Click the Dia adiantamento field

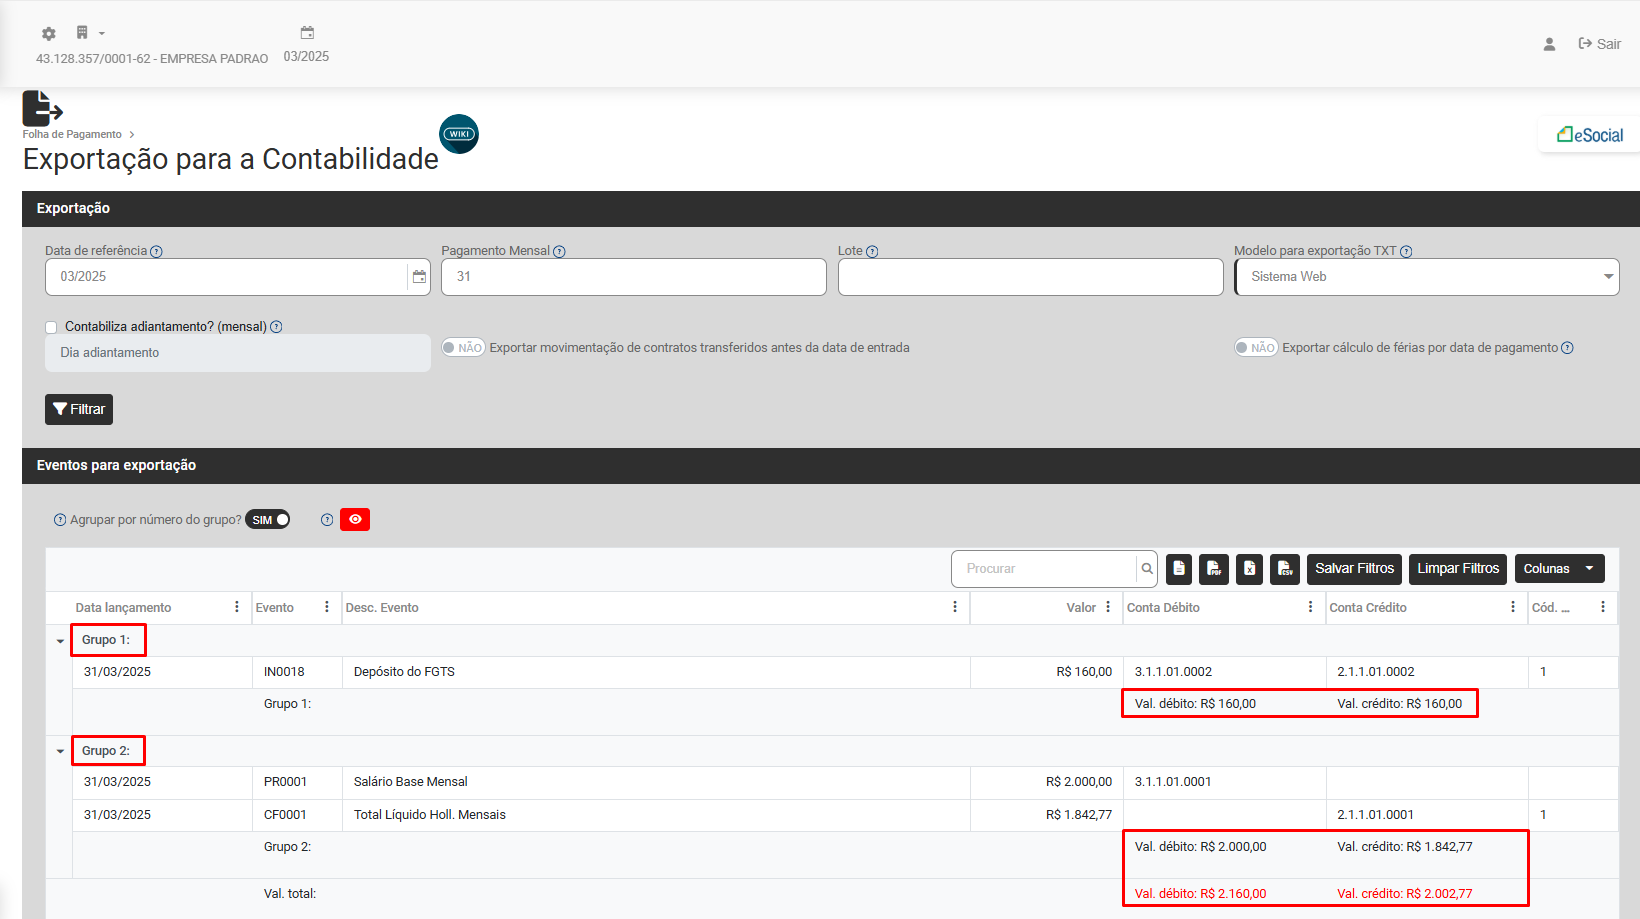(x=238, y=353)
